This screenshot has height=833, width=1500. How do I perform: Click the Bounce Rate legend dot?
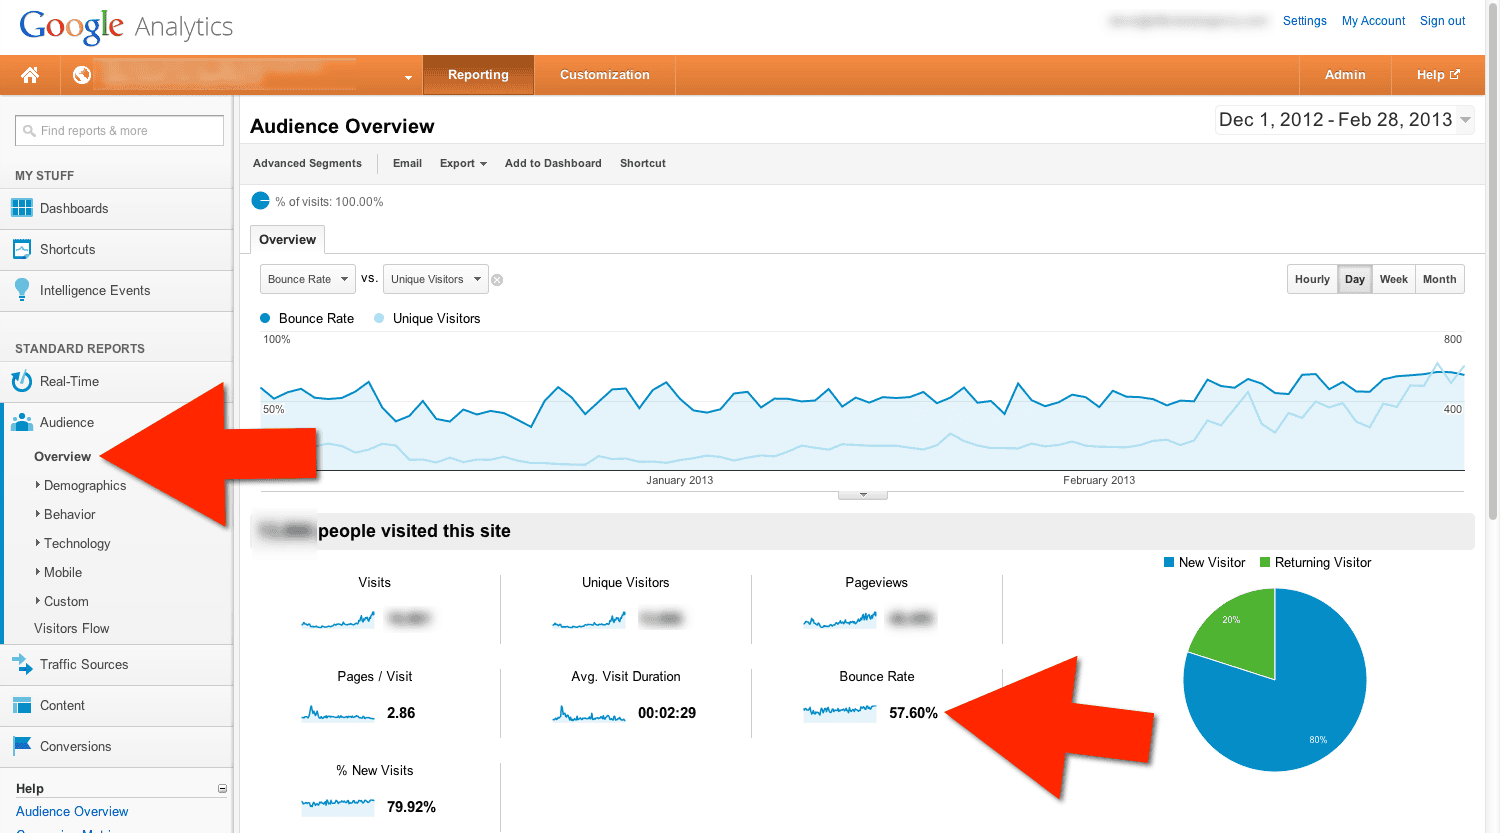coord(265,318)
